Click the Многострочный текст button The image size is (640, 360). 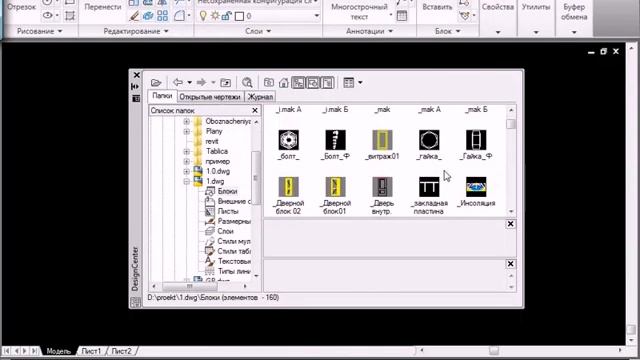(x=359, y=12)
